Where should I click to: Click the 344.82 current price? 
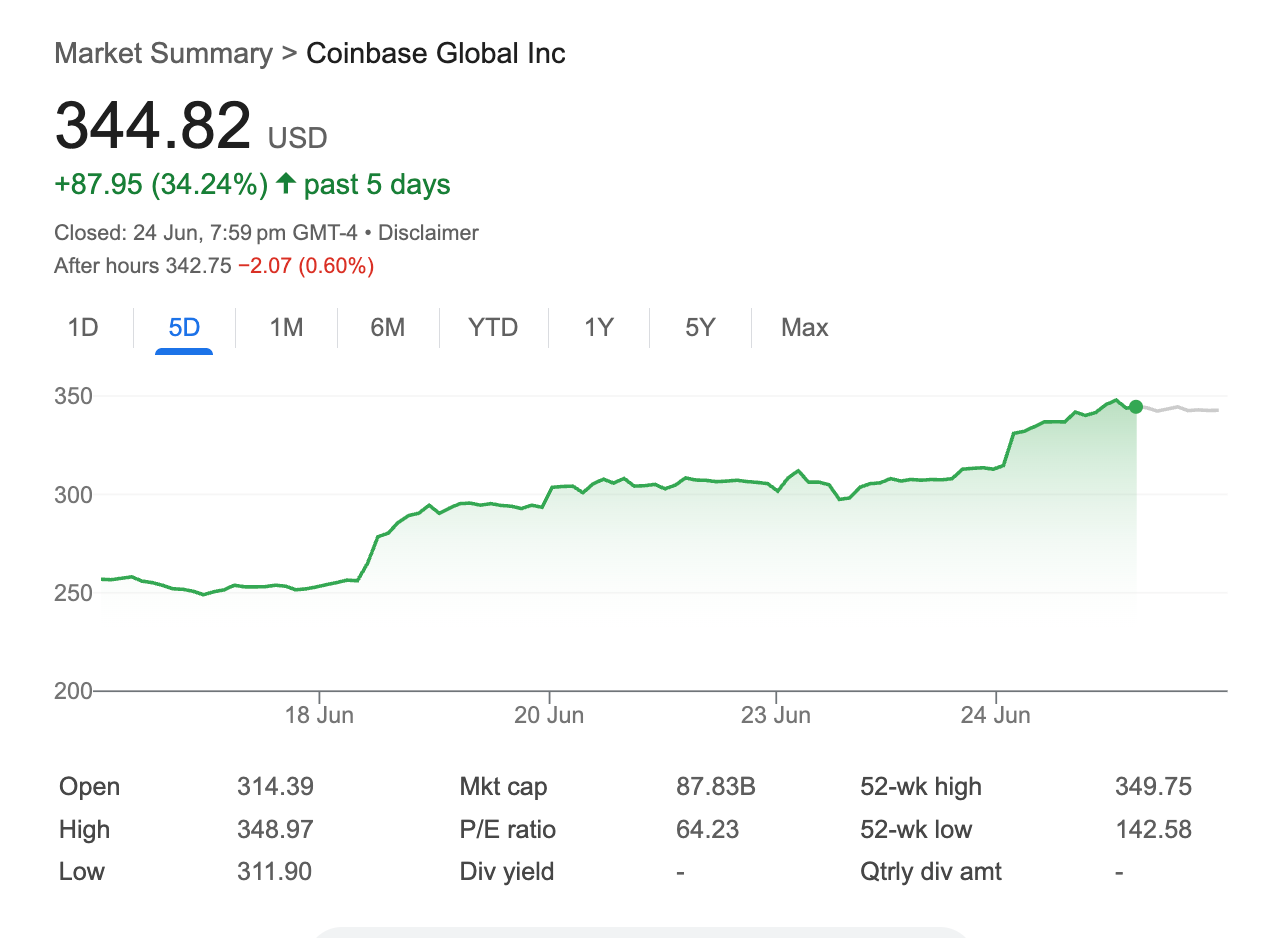pyautogui.click(x=153, y=127)
